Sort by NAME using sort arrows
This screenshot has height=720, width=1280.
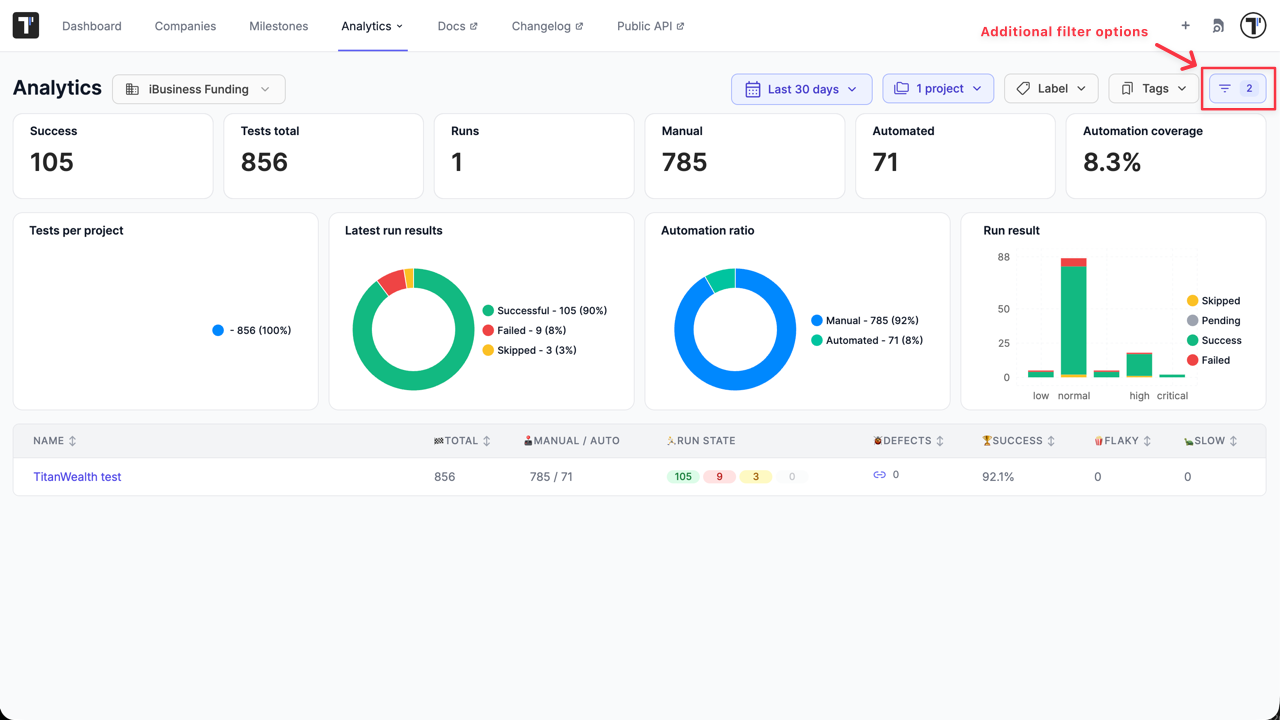point(72,441)
